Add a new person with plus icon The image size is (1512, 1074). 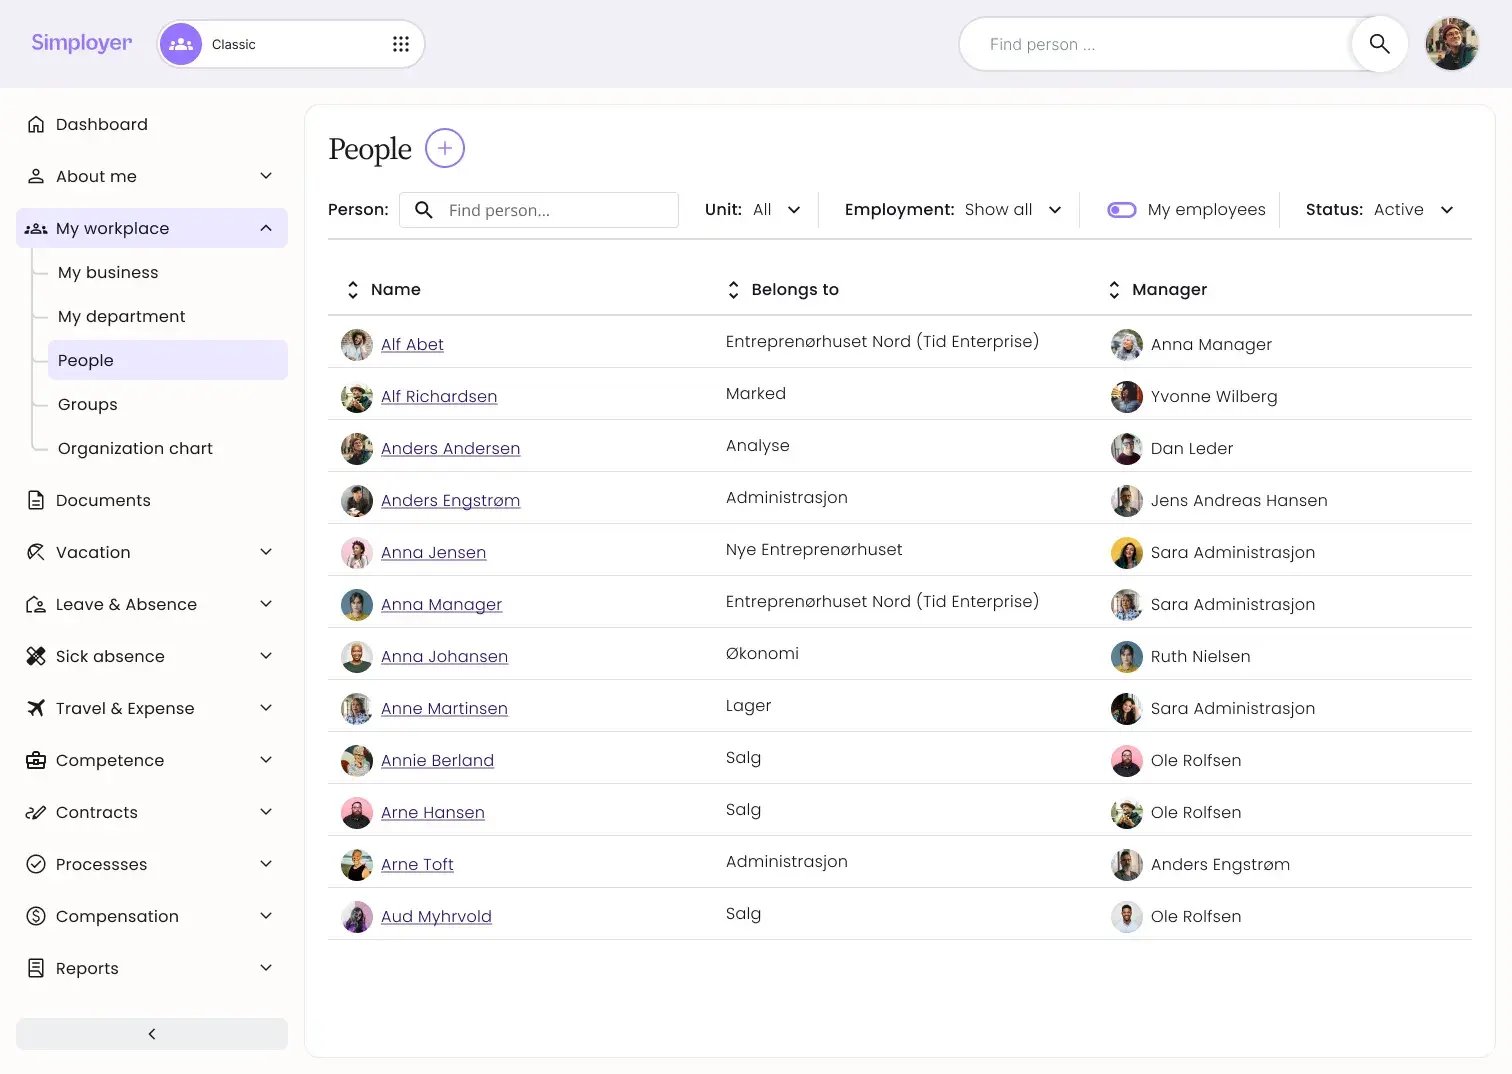(445, 149)
